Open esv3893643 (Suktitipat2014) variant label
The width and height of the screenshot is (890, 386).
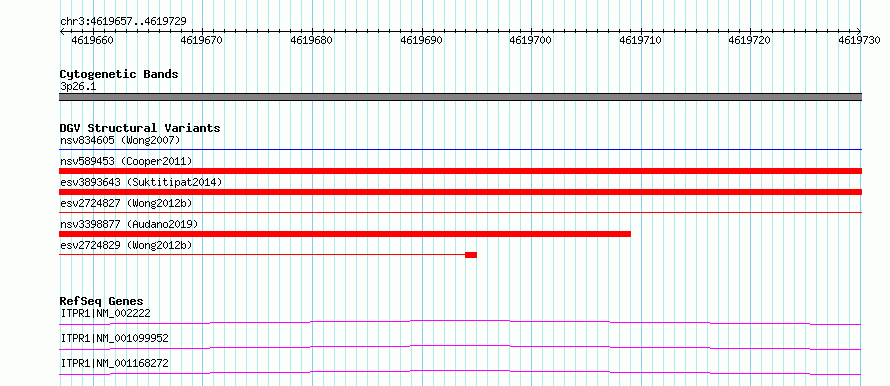click(x=141, y=182)
